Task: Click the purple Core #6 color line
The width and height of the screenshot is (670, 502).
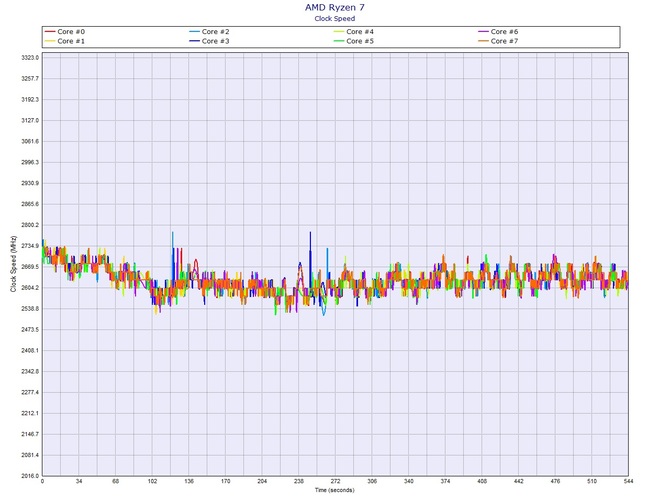Action: 483,32
